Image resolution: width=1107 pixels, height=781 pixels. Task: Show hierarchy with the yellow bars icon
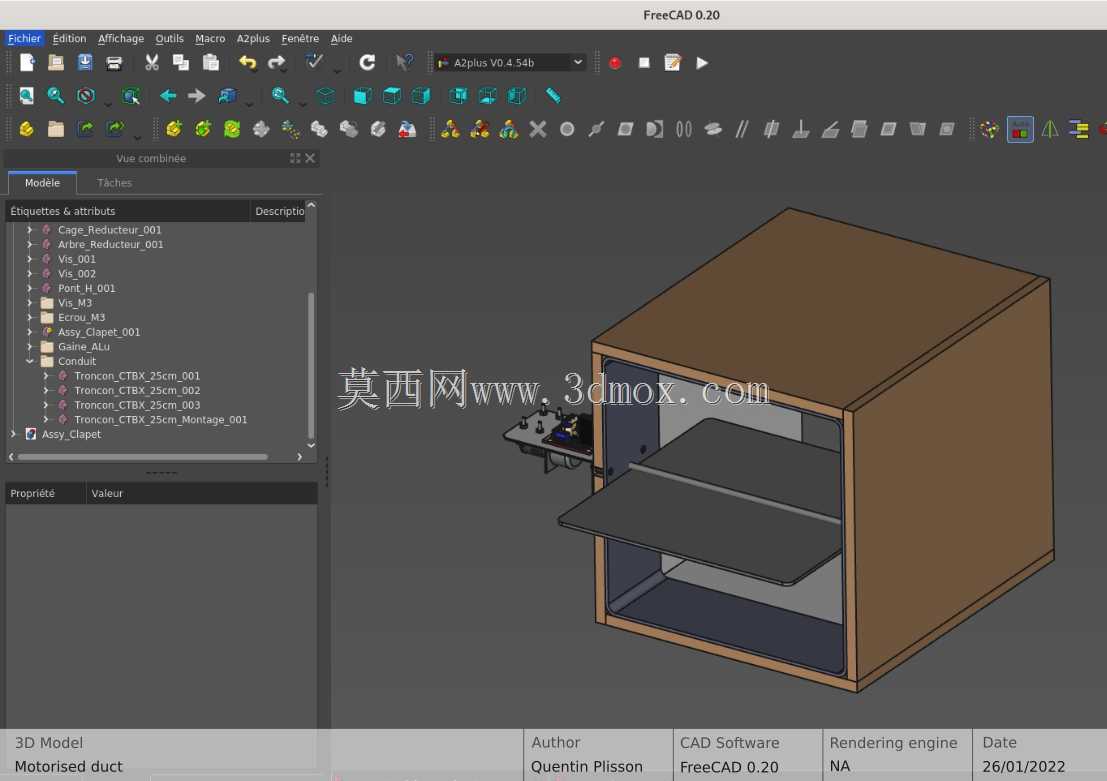1079,129
